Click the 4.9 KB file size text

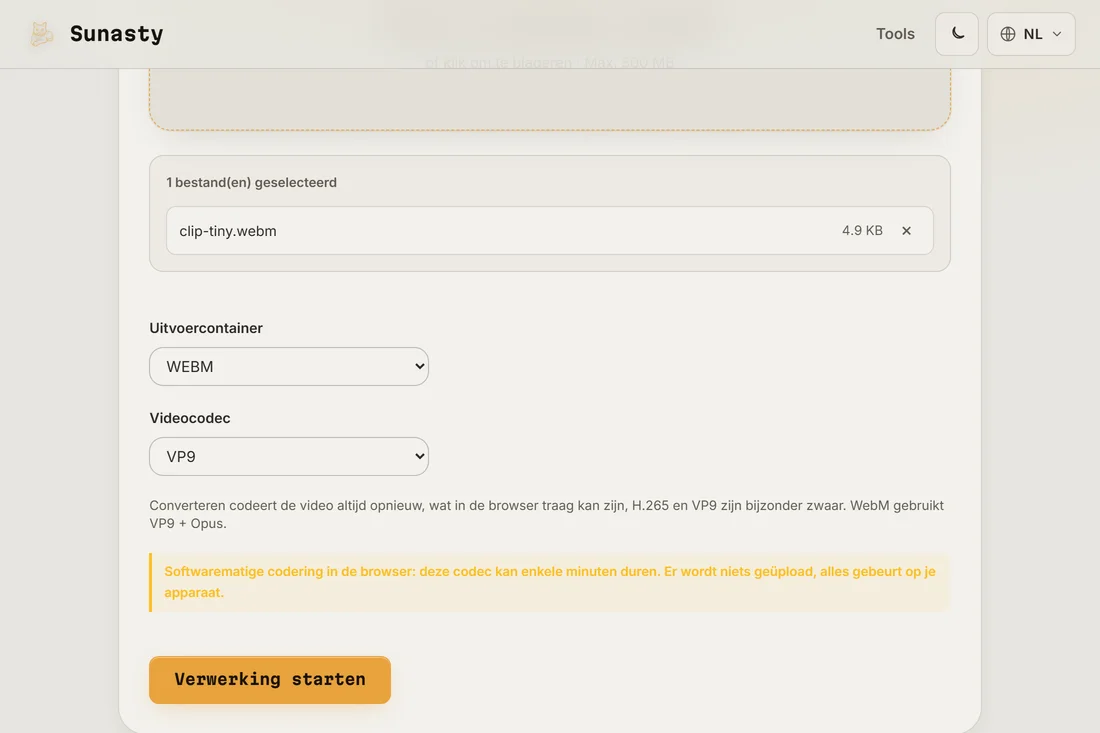[x=862, y=231]
